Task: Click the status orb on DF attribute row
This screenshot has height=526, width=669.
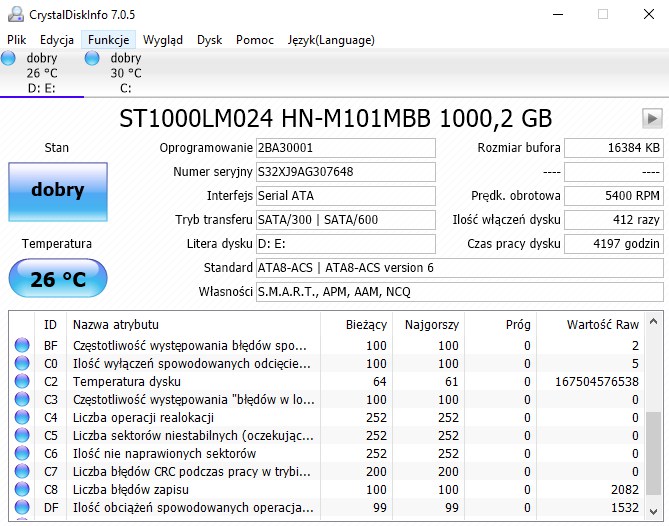Action: click(x=22, y=507)
